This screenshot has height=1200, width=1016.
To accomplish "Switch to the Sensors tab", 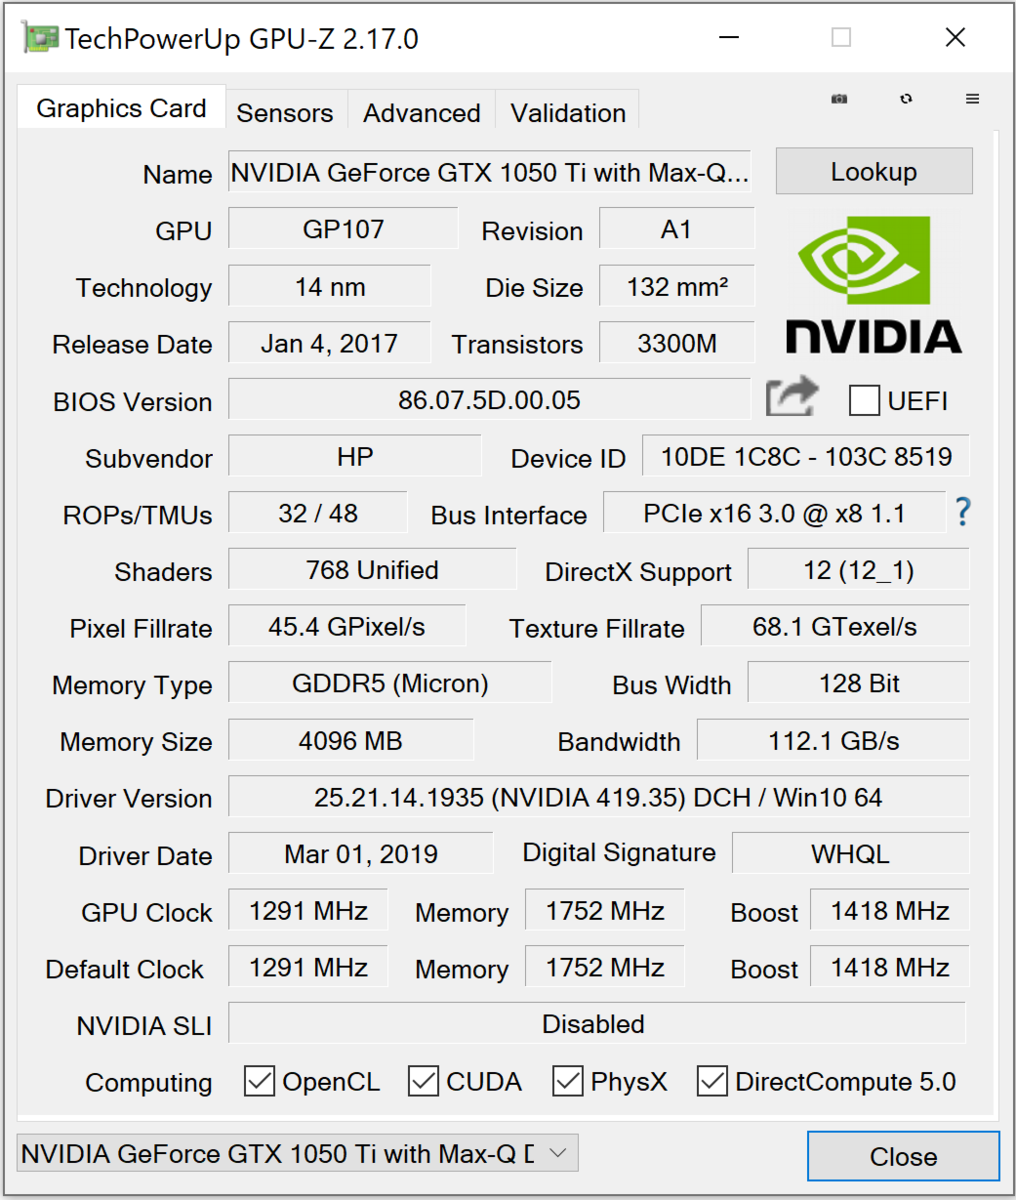I will coord(284,113).
